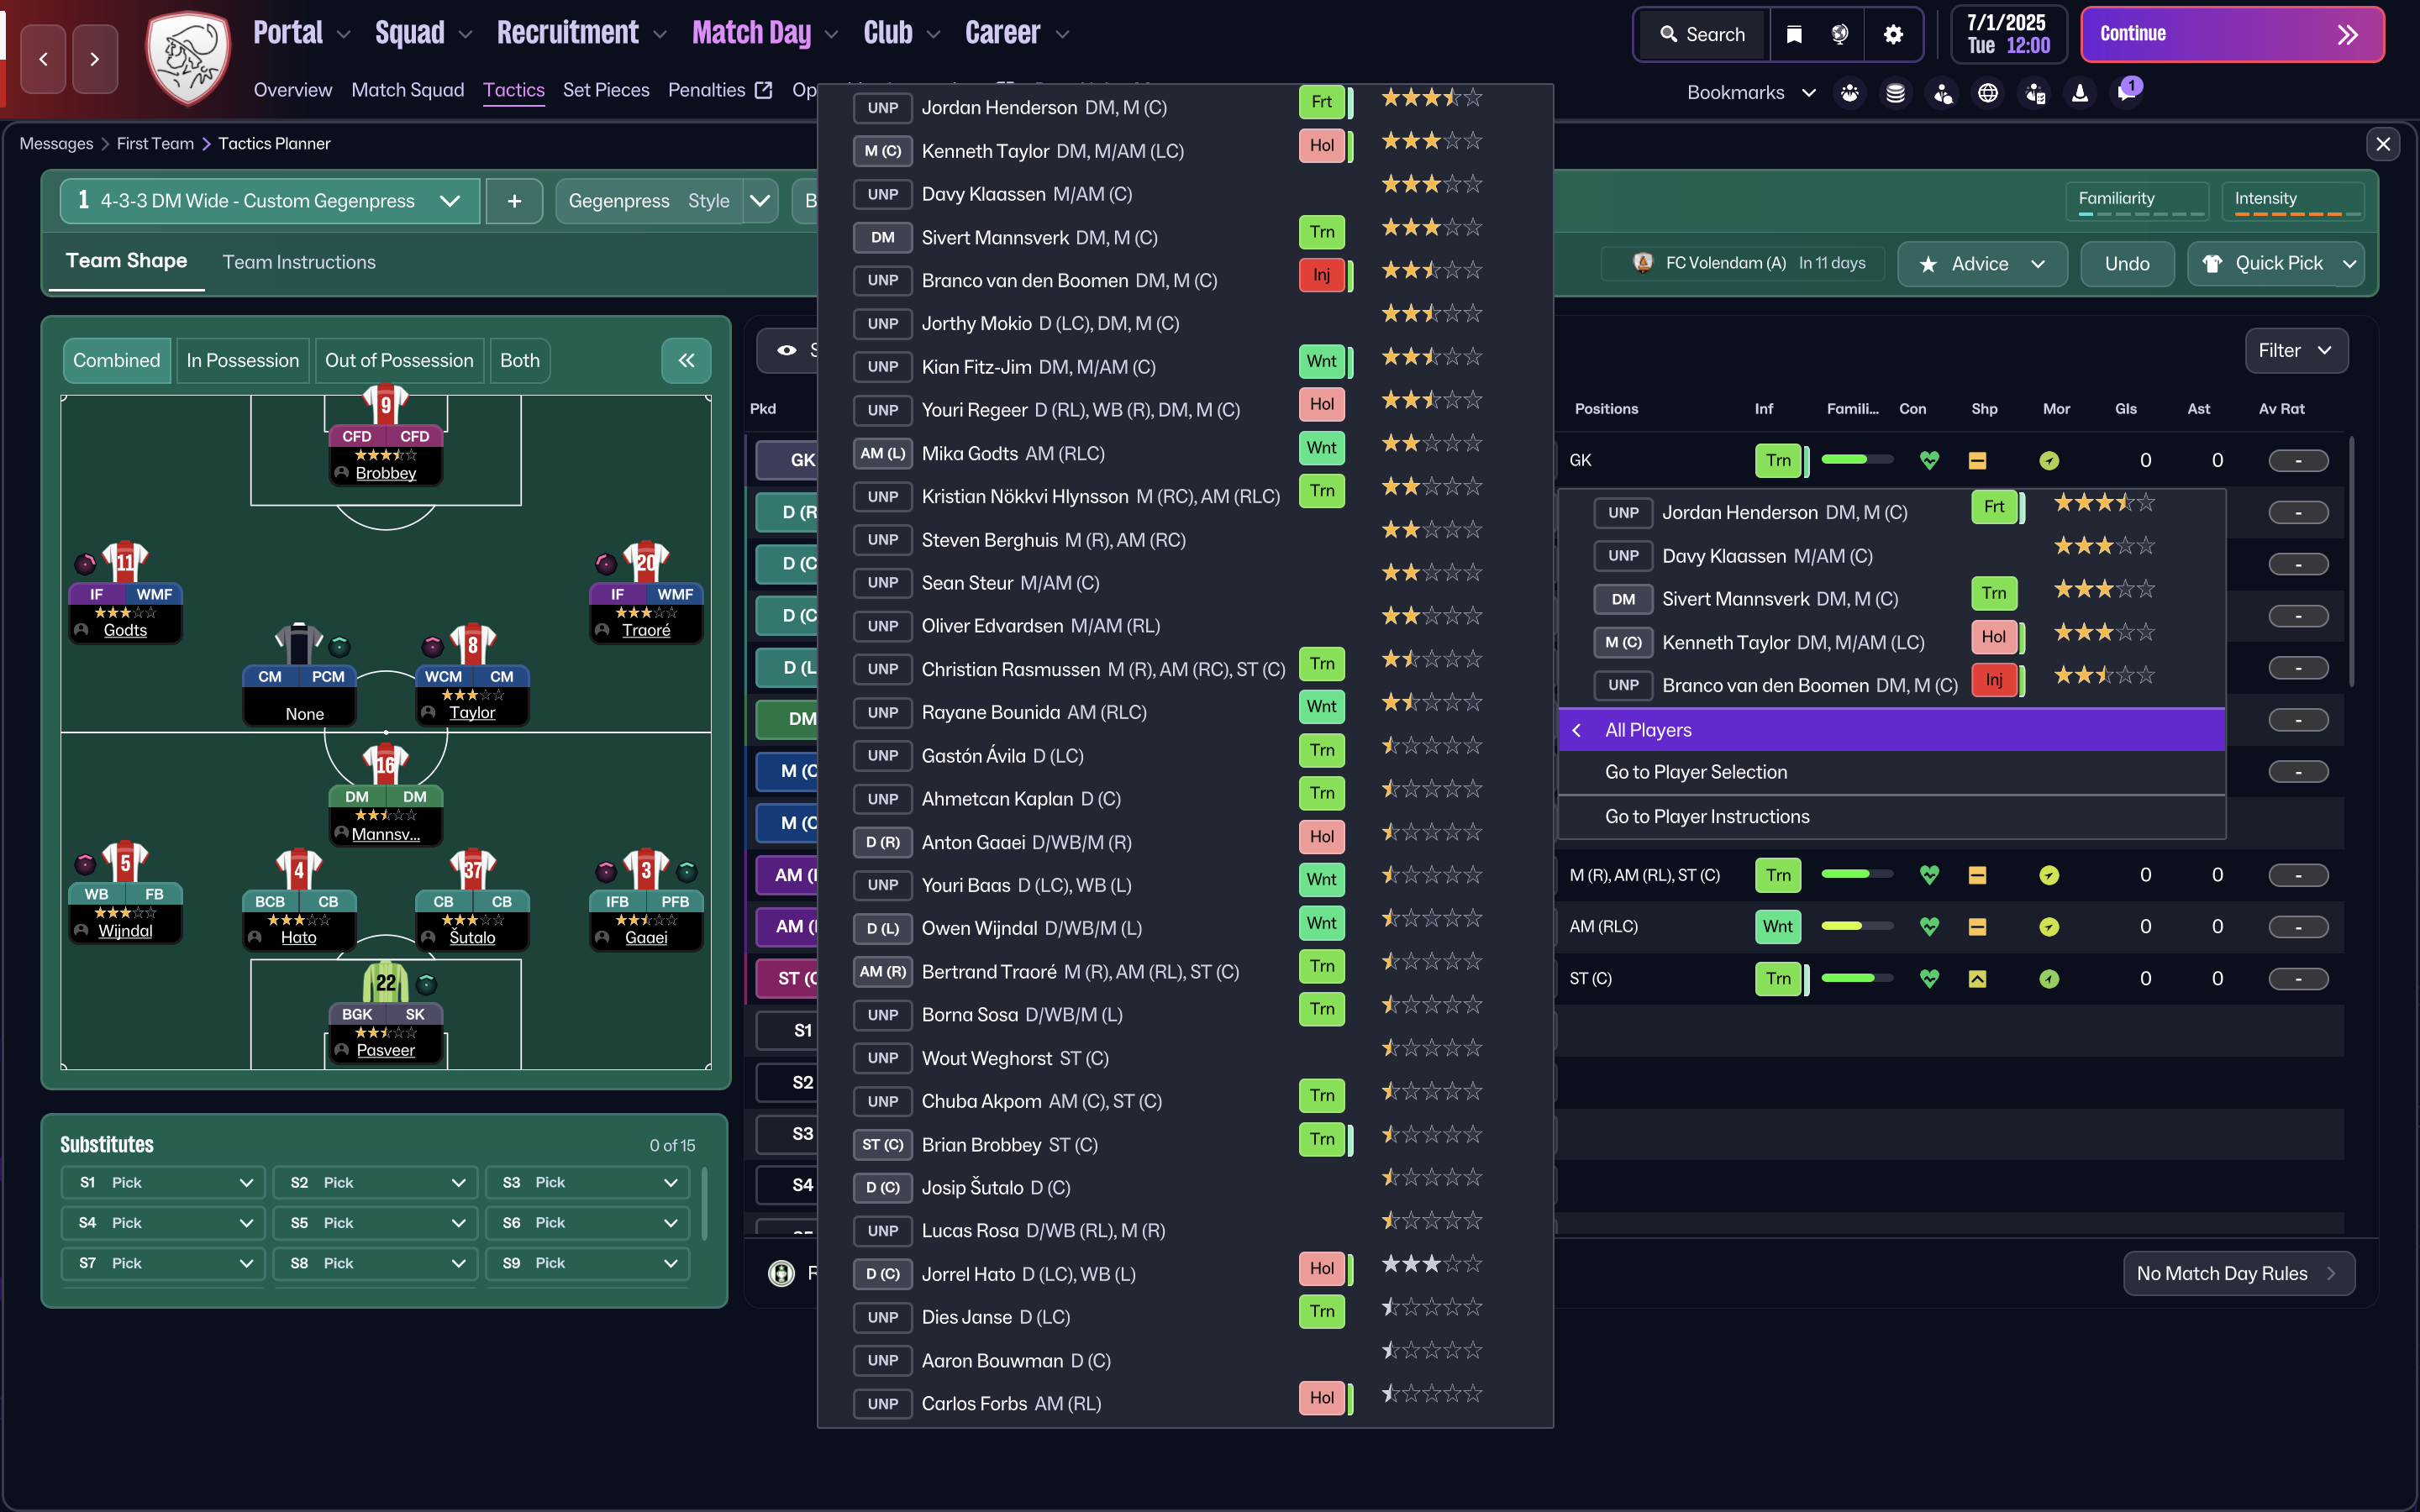The height and width of the screenshot is (1512, 2420).
Task: Open substitute S1 Pick dropdown
Action: [163, 1183]
